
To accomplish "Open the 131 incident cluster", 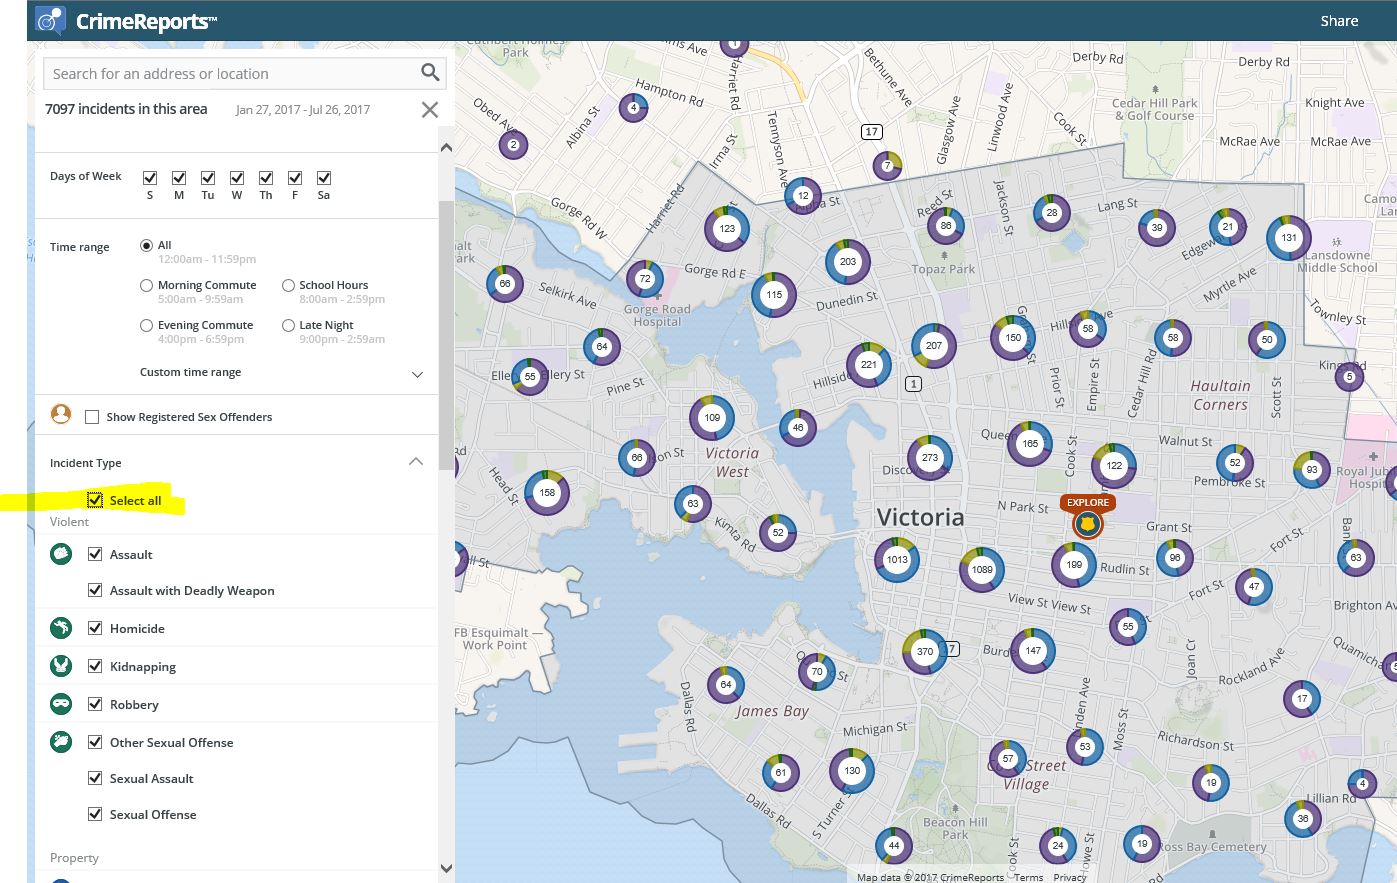I will point(1289,238).
